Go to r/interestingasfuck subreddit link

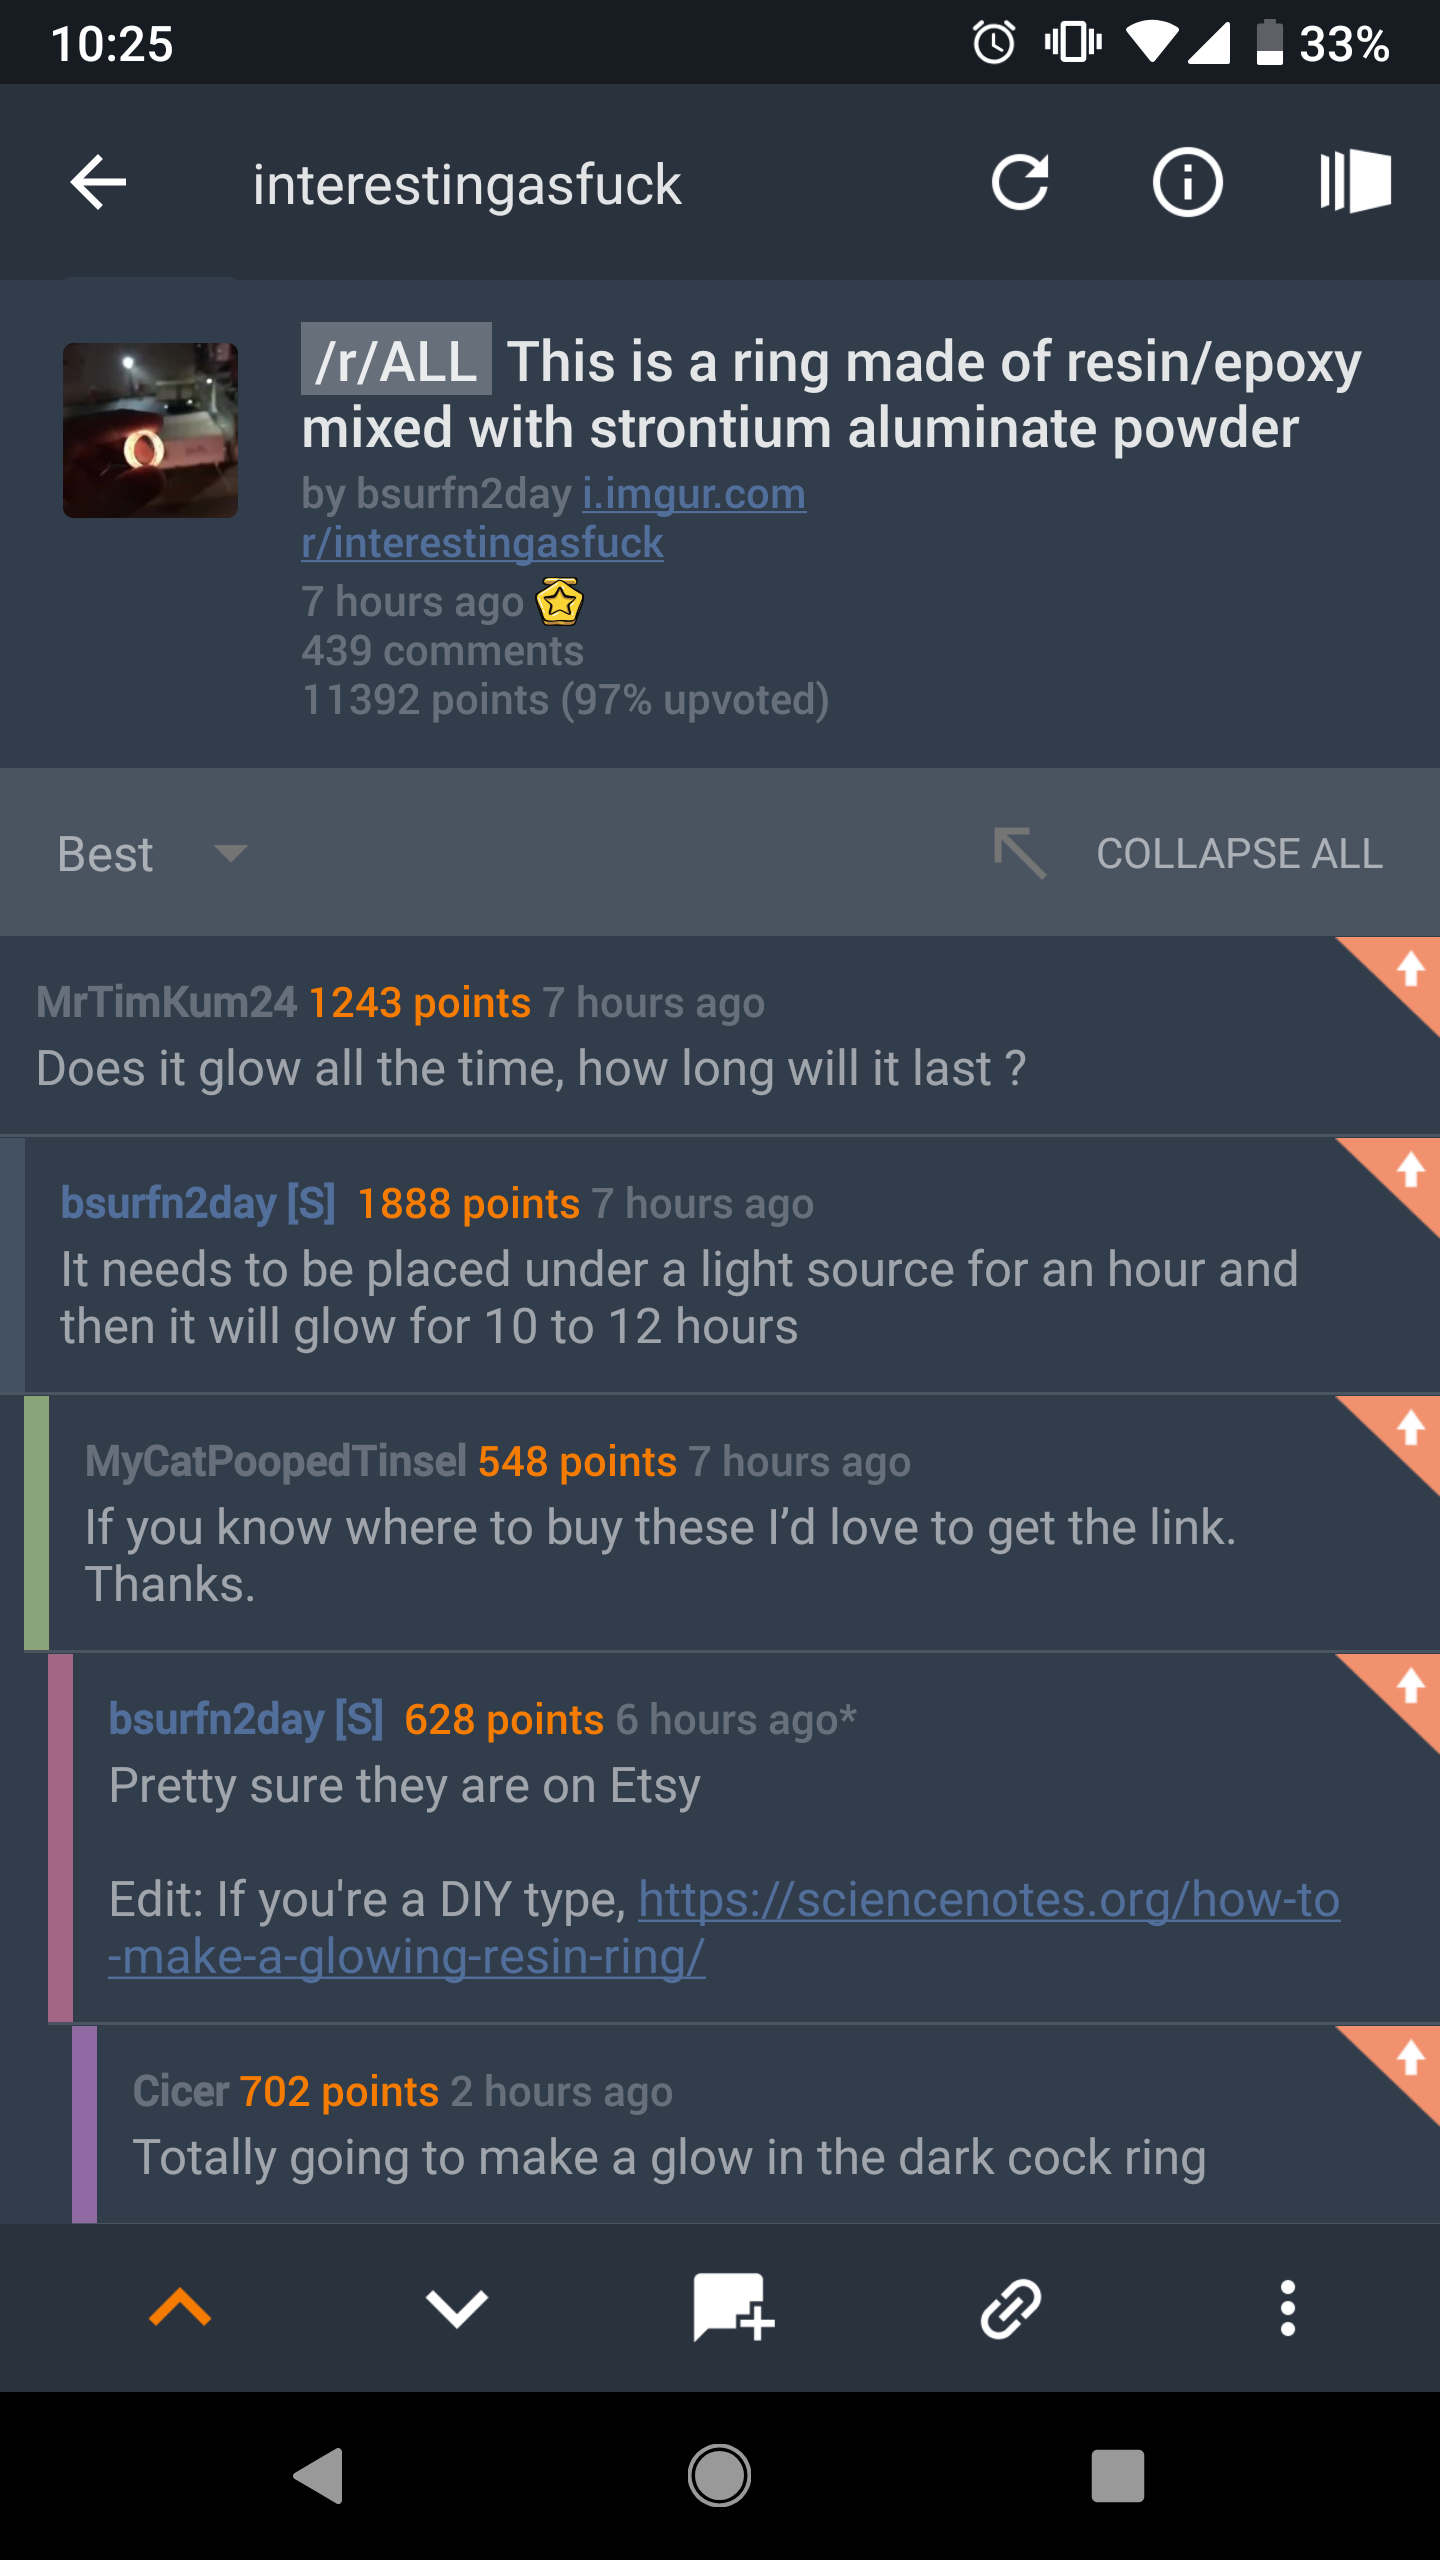pyautogui.click(x=482, y=543)
